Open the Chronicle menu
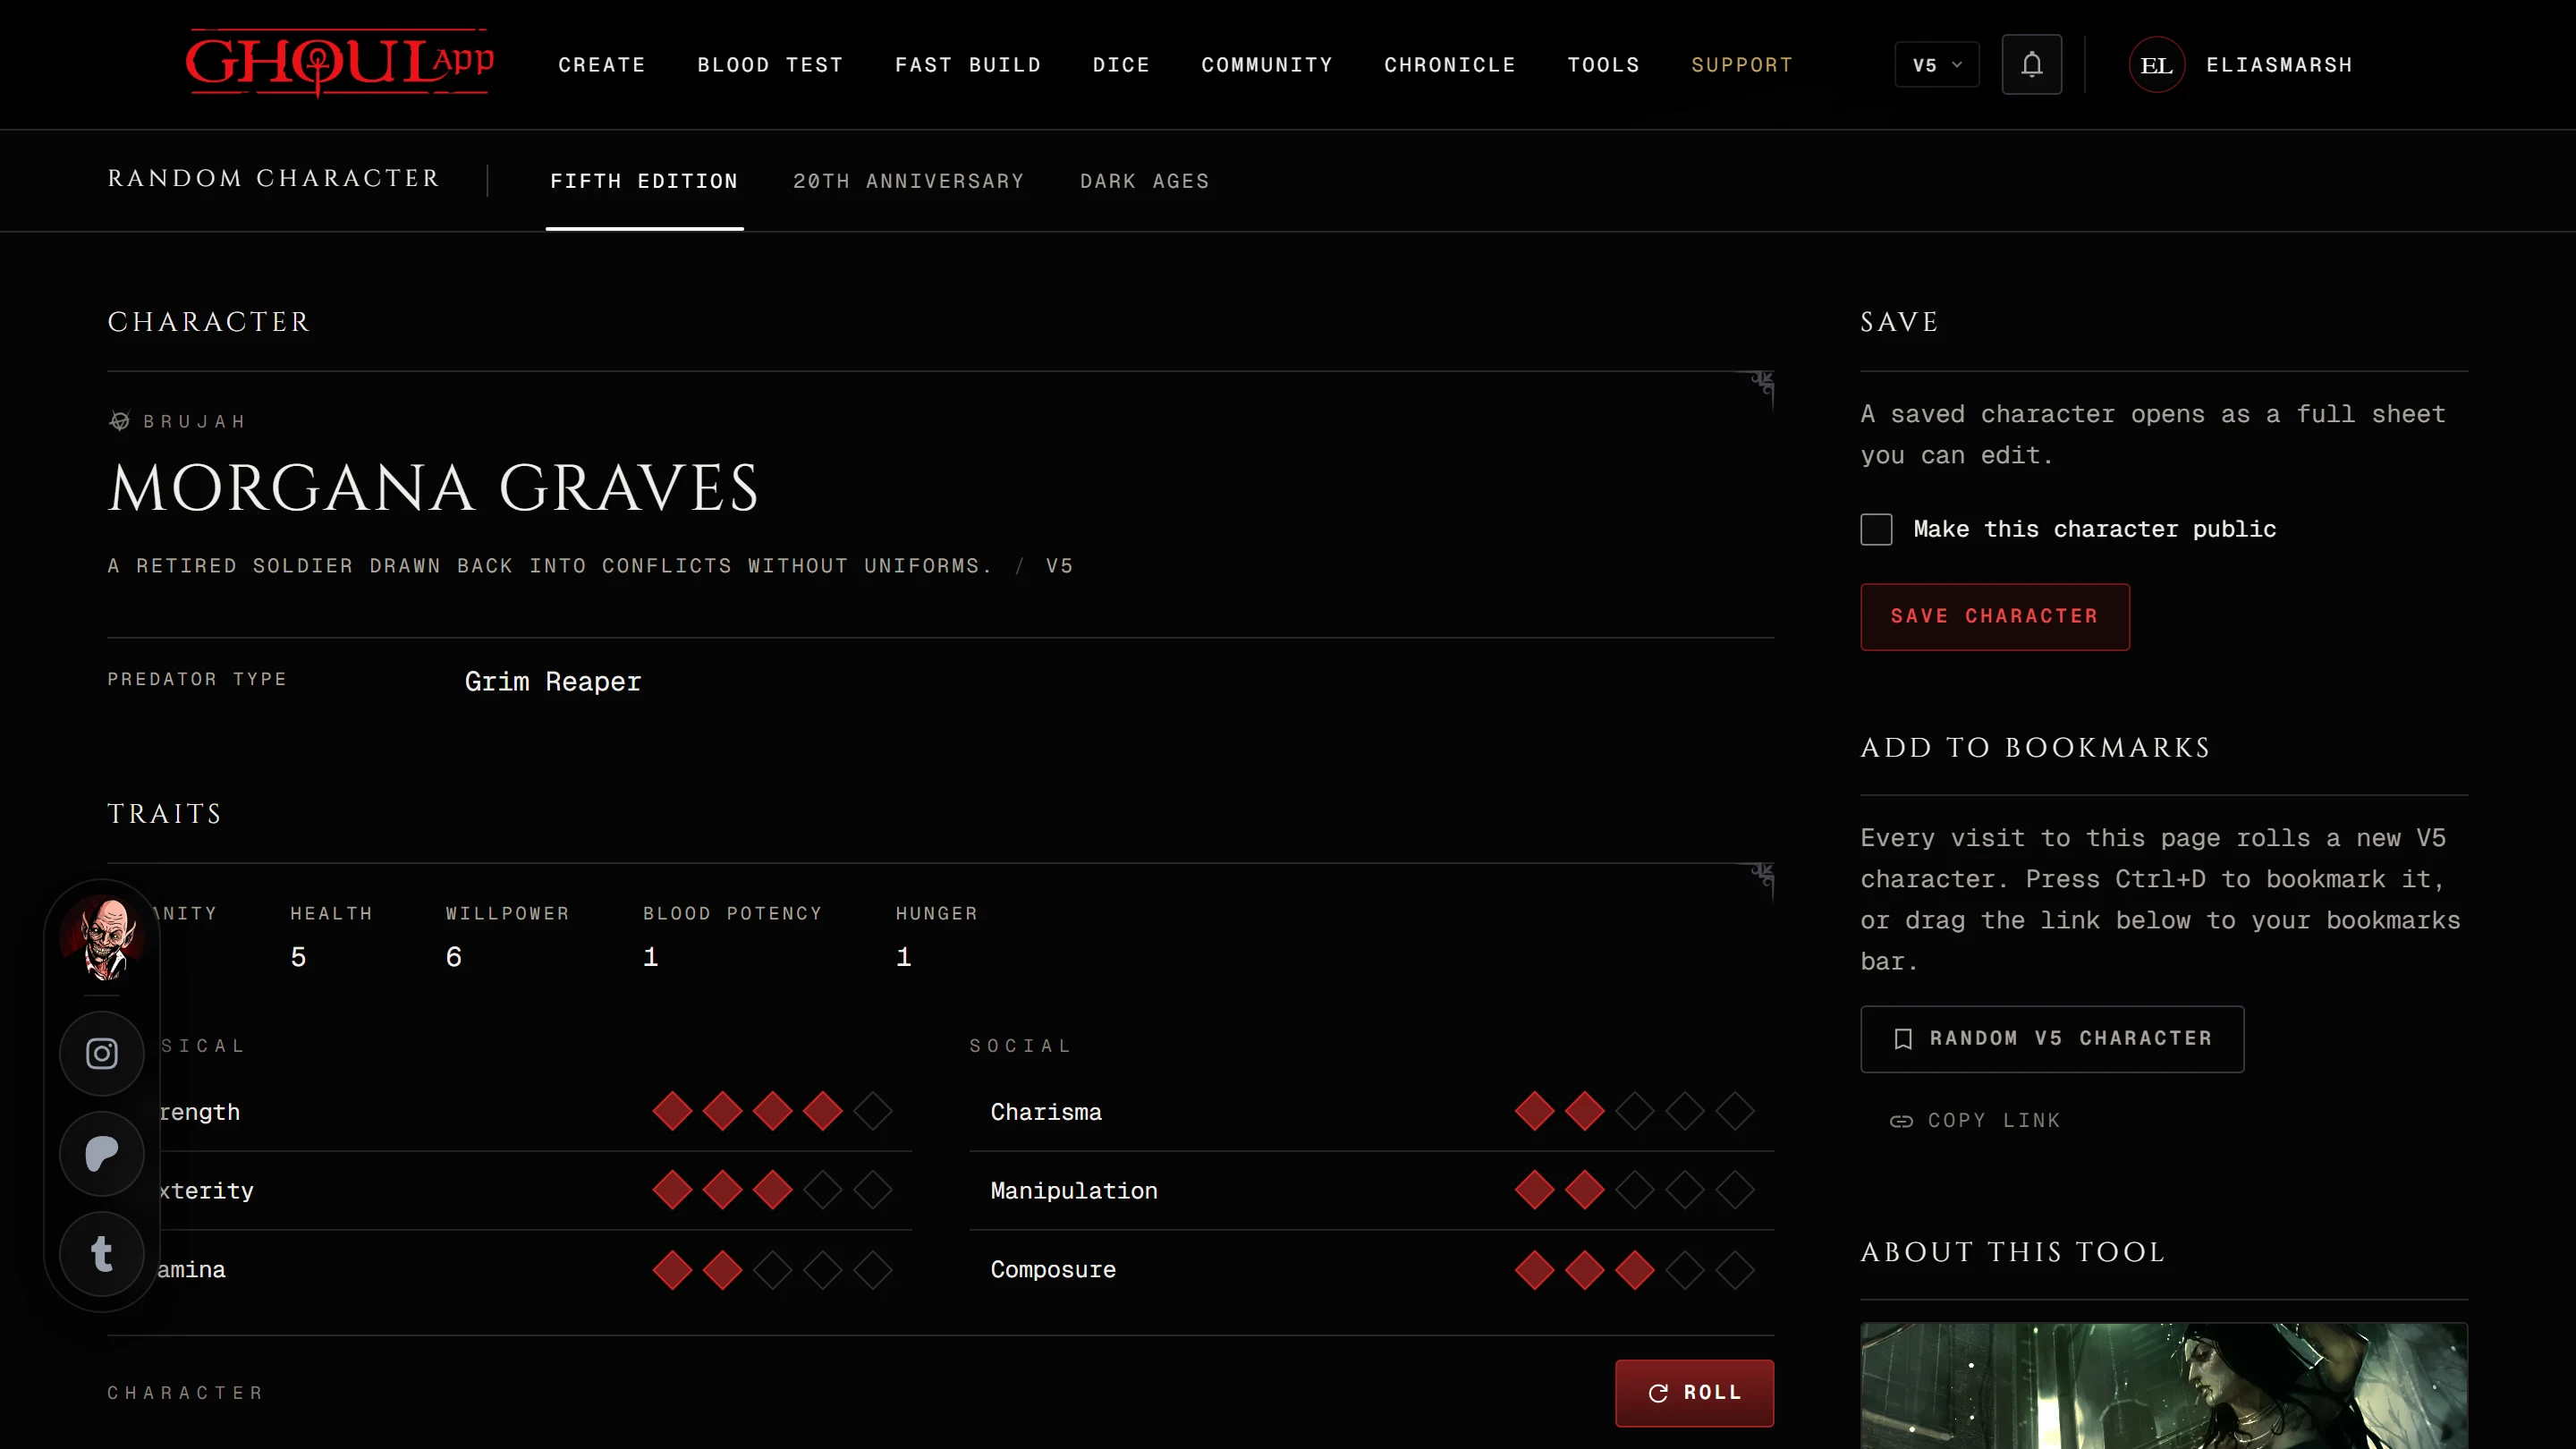The image size is (2576, 1449). [1450, 65]
